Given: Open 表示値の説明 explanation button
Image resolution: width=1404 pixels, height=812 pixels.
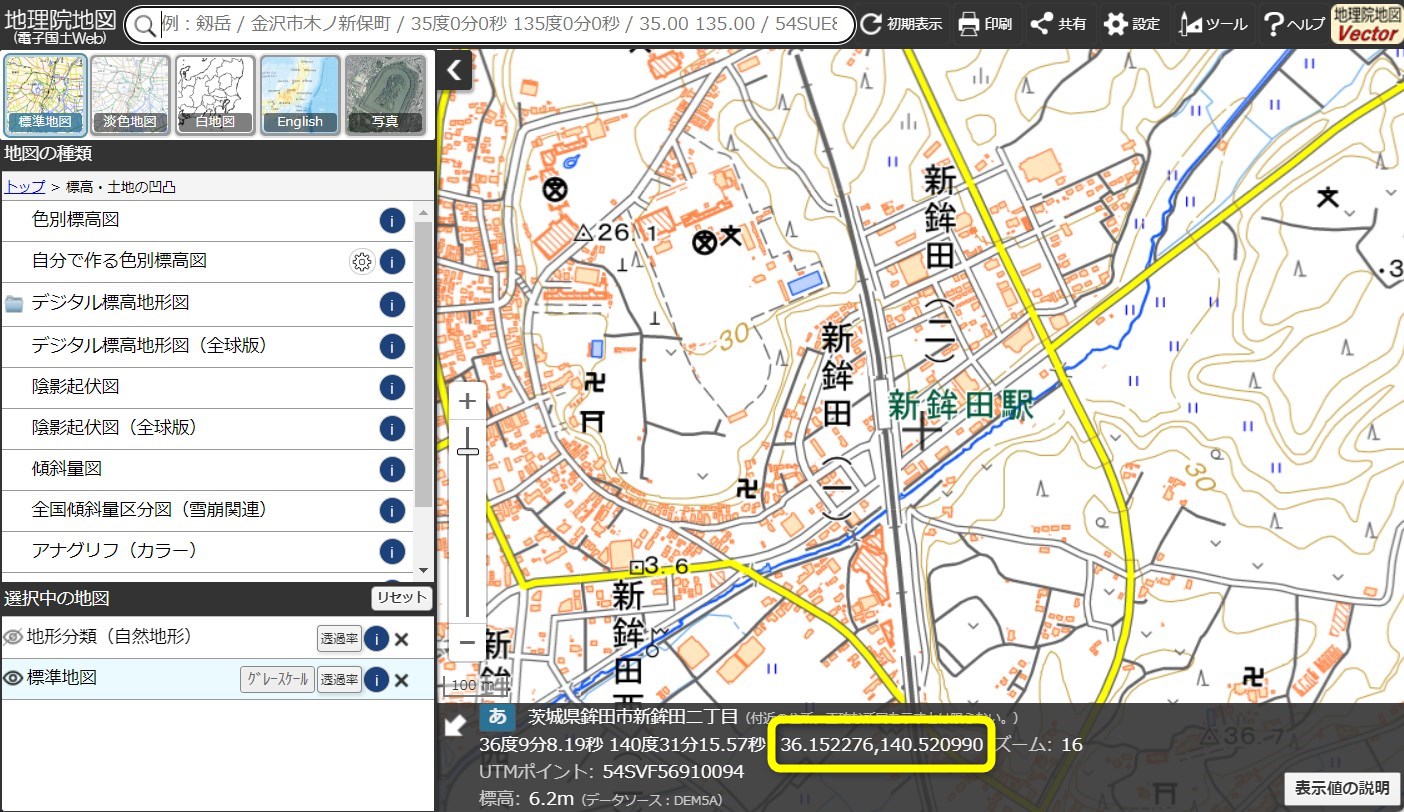Looking at the screenshot, I should [1341, 788].
